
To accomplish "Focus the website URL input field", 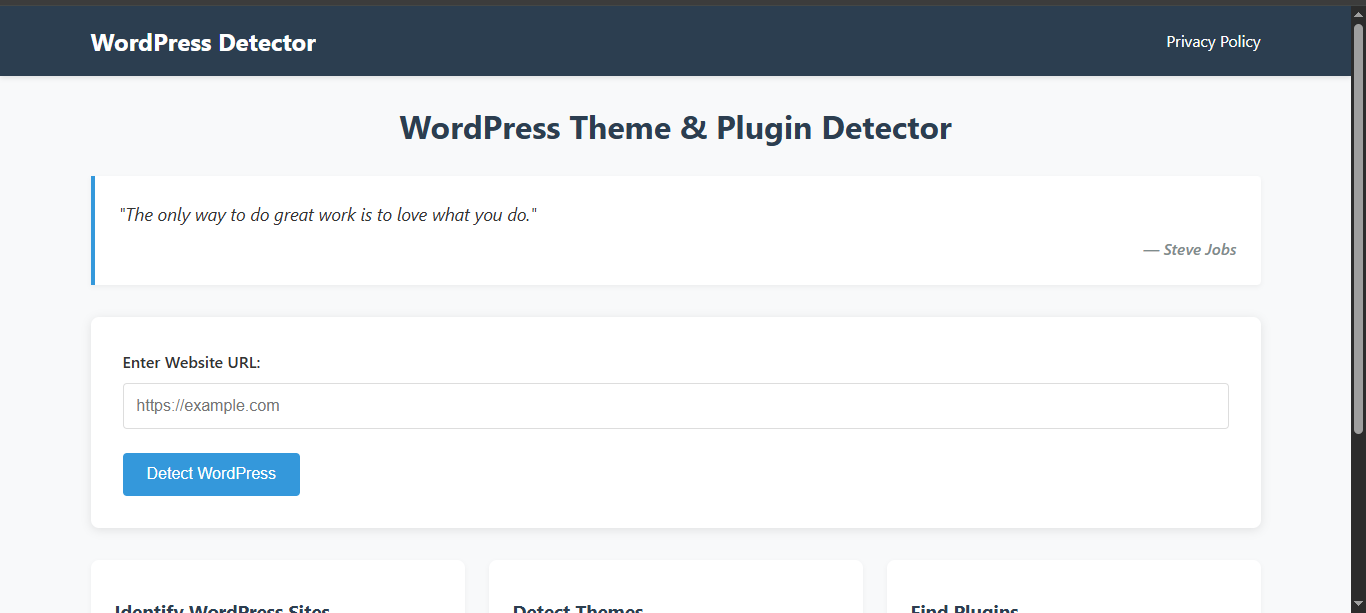I will (x=675, y=406).
